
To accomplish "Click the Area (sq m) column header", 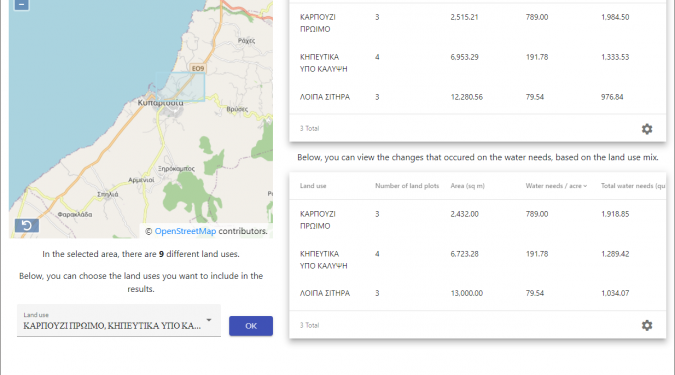I will [468, 186].
